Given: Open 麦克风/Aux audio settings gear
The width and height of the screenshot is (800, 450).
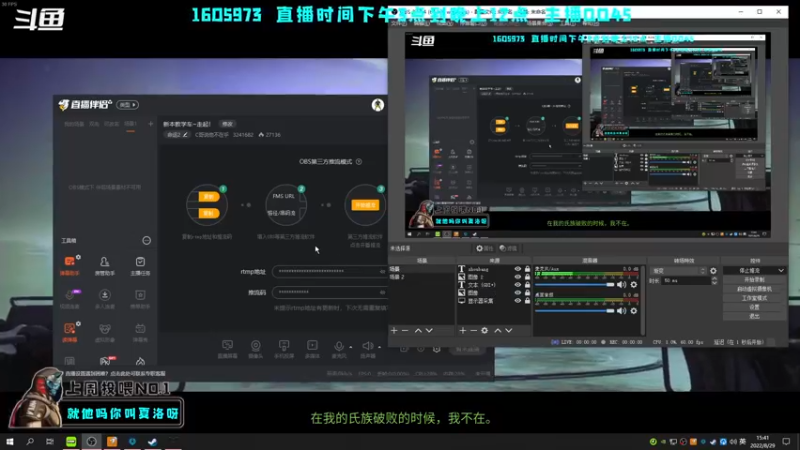Looking at the screenshot, I should pyautogui.click(x=634, y=285).
